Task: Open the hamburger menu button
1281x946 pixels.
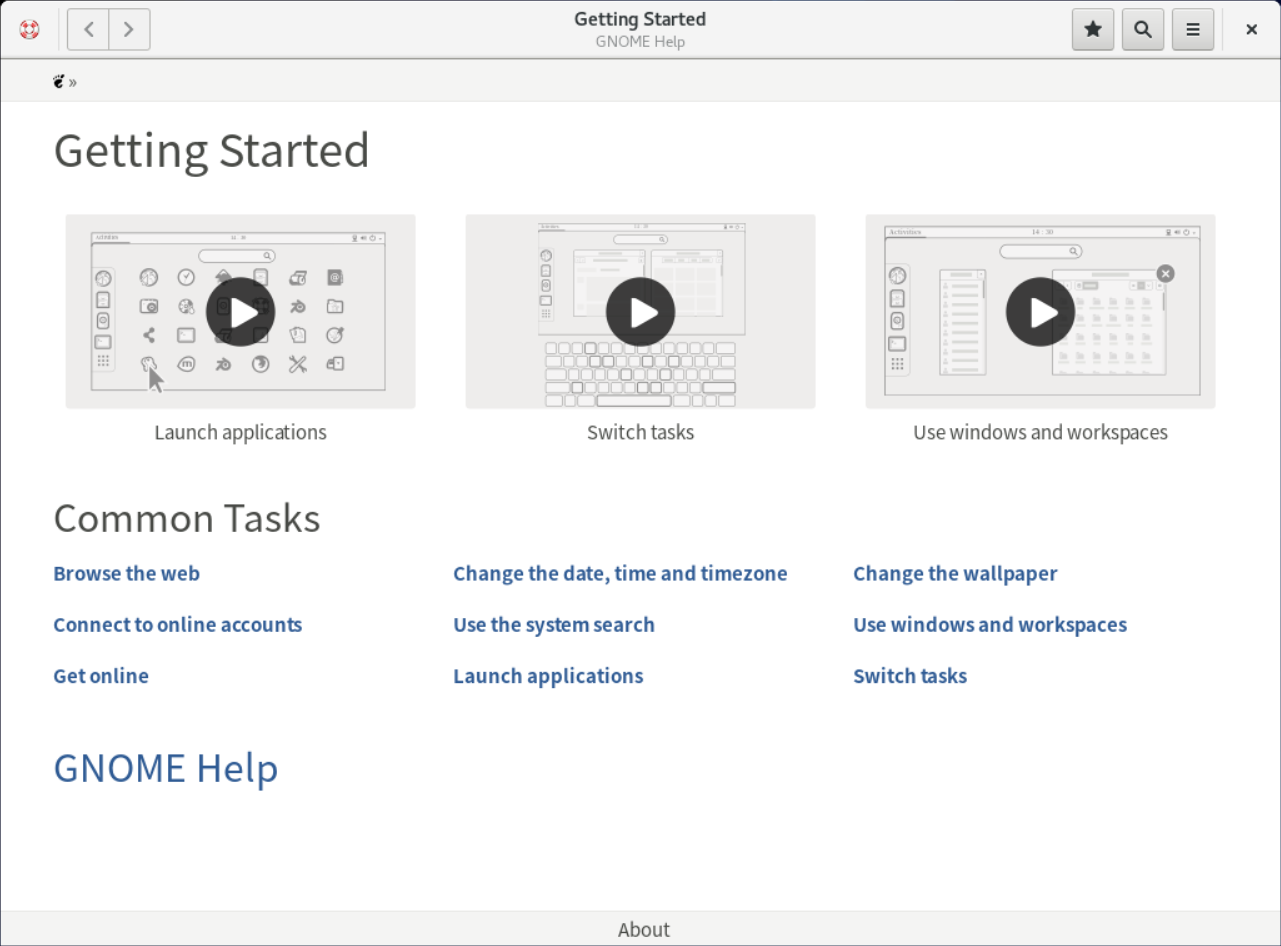Action: click(1193, 30)
